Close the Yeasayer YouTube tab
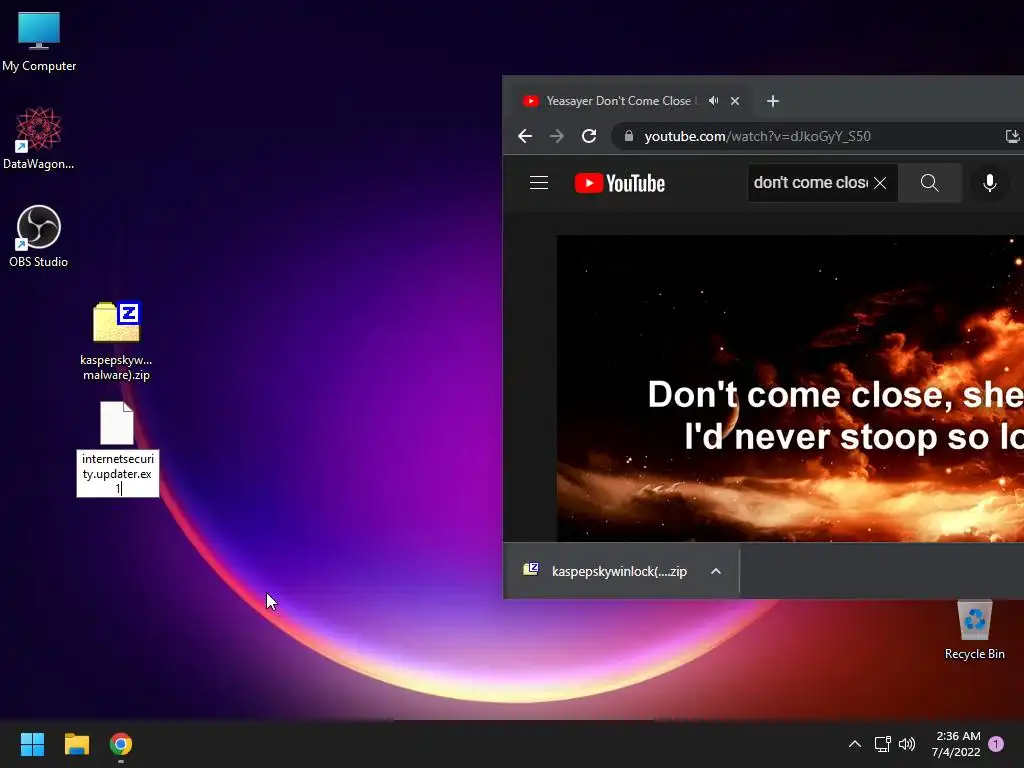The image size is (1024, 768). 735,101
